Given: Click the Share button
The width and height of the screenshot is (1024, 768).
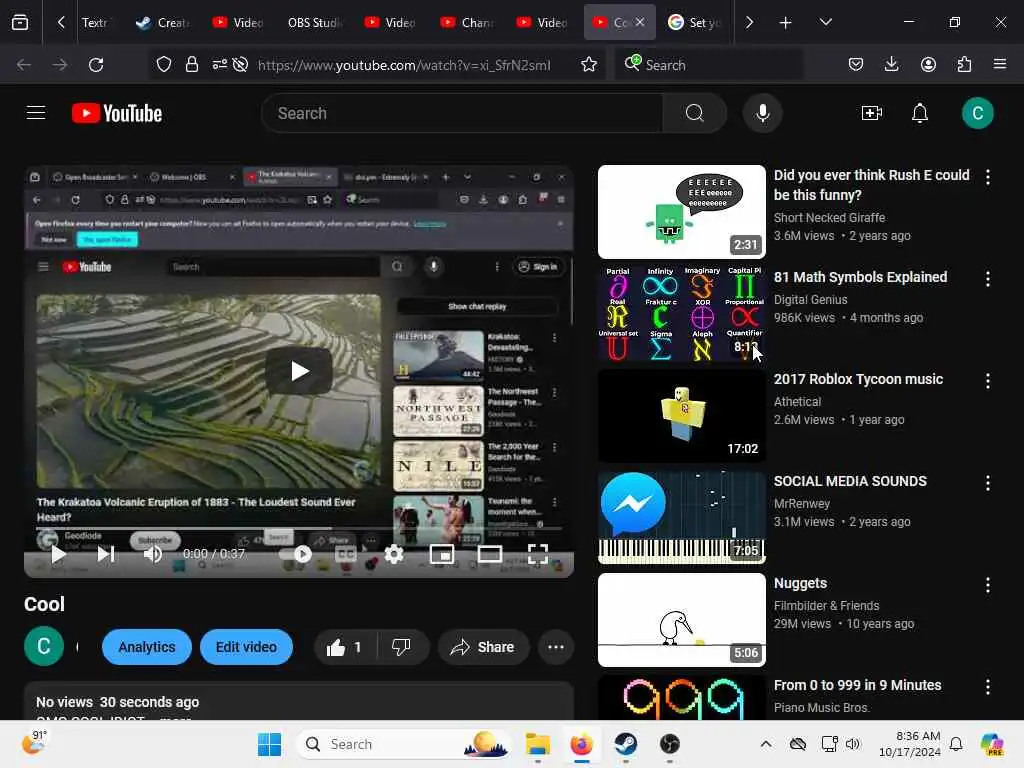Looking at the screenshot, I should click(x=483, y=647).
